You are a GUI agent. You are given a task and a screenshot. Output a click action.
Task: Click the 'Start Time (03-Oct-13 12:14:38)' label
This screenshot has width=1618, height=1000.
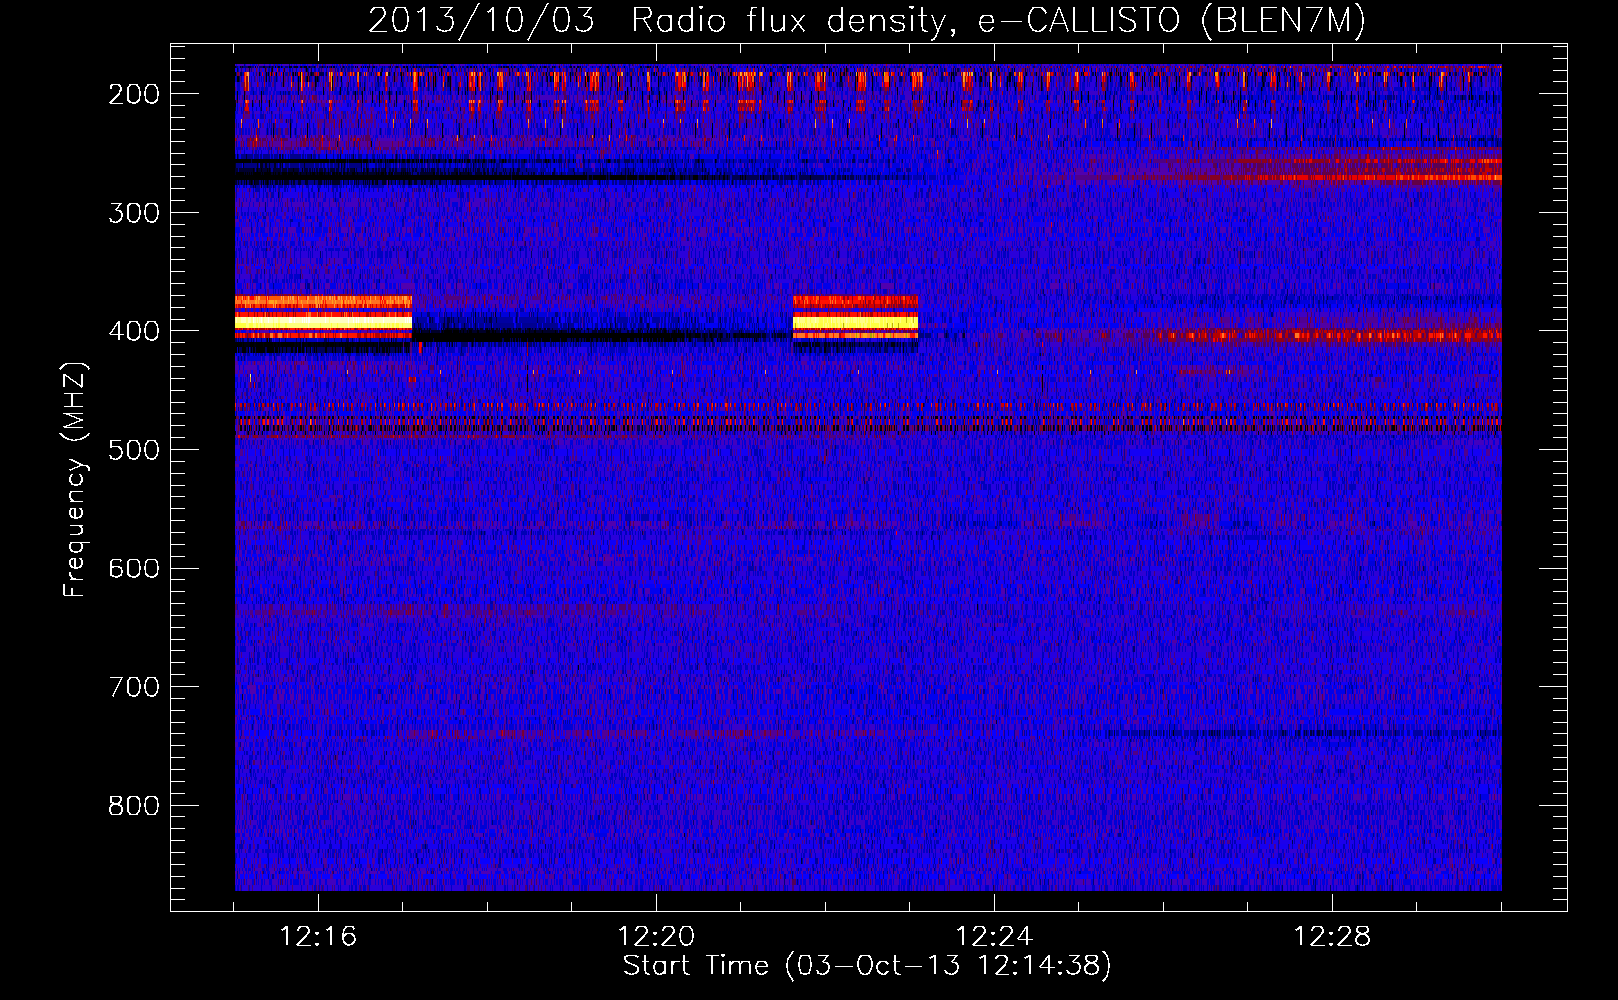[x=867, y=966]
